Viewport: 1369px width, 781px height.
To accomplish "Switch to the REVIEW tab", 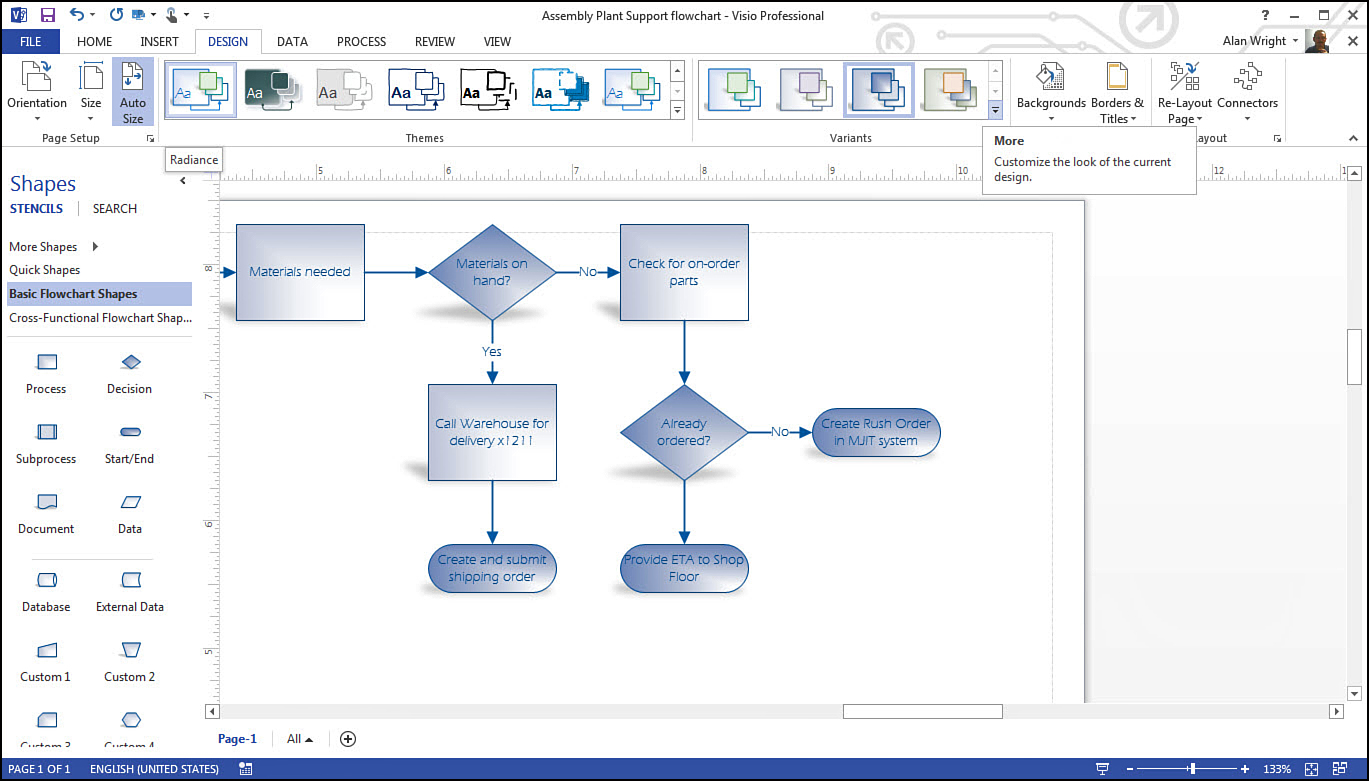I will pos(435,42).
